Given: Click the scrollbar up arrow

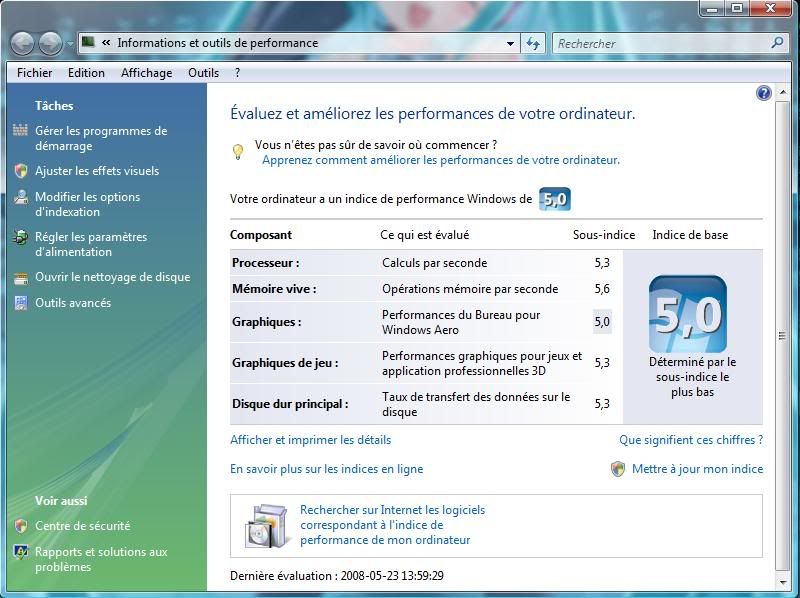Looking at the screenshot, I should point(782,92).
